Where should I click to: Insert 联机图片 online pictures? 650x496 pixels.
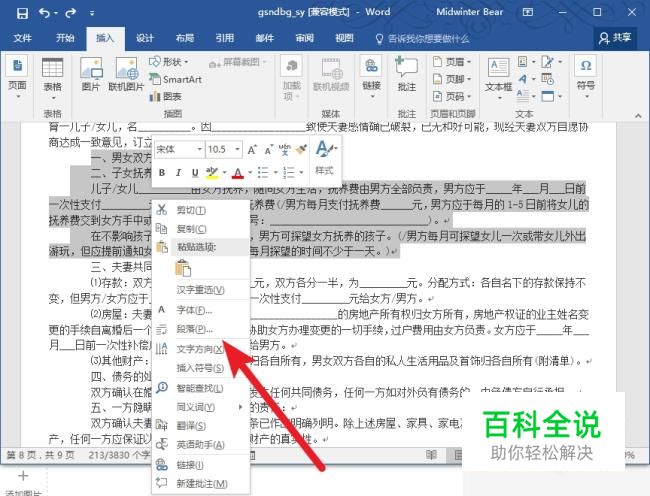[x=126, y=75]
